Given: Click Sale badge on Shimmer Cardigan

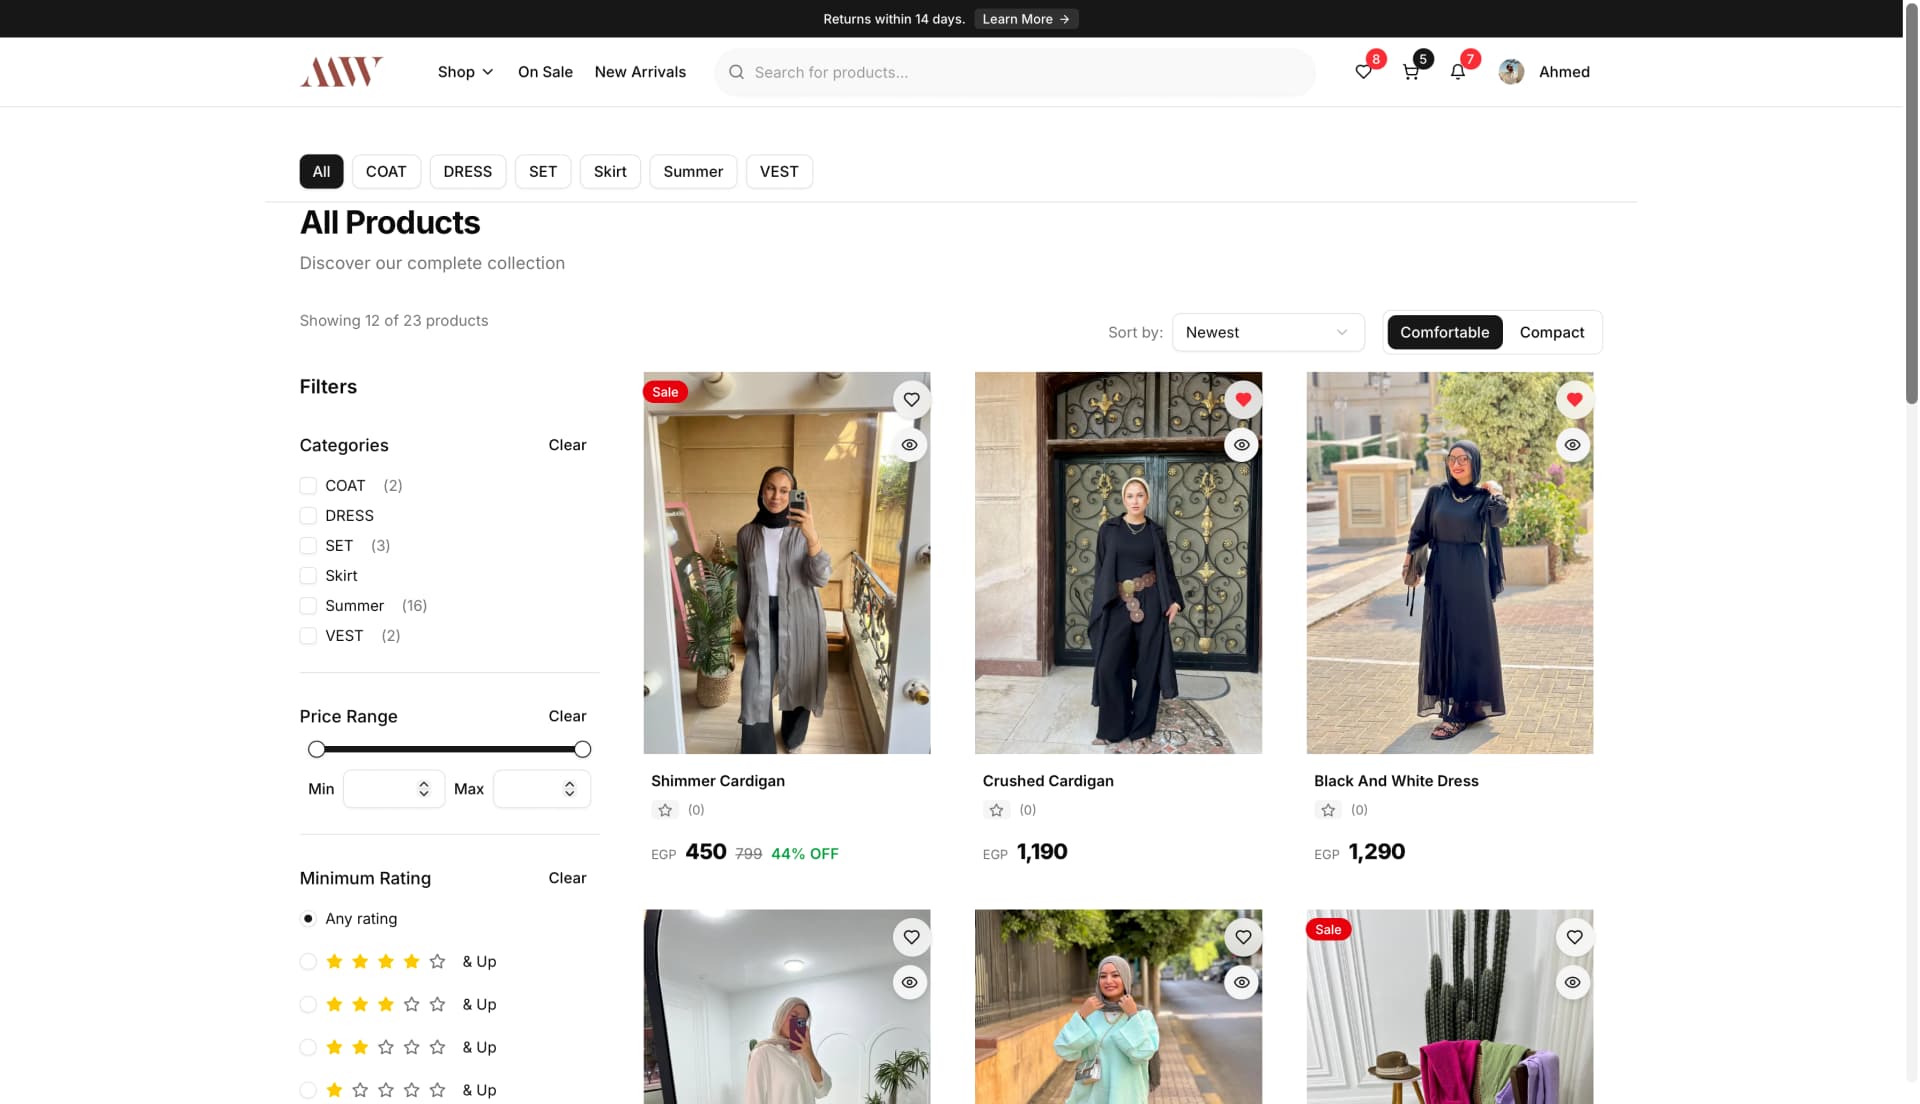Looking at the screenshot, I should click(x=665, y=392).
